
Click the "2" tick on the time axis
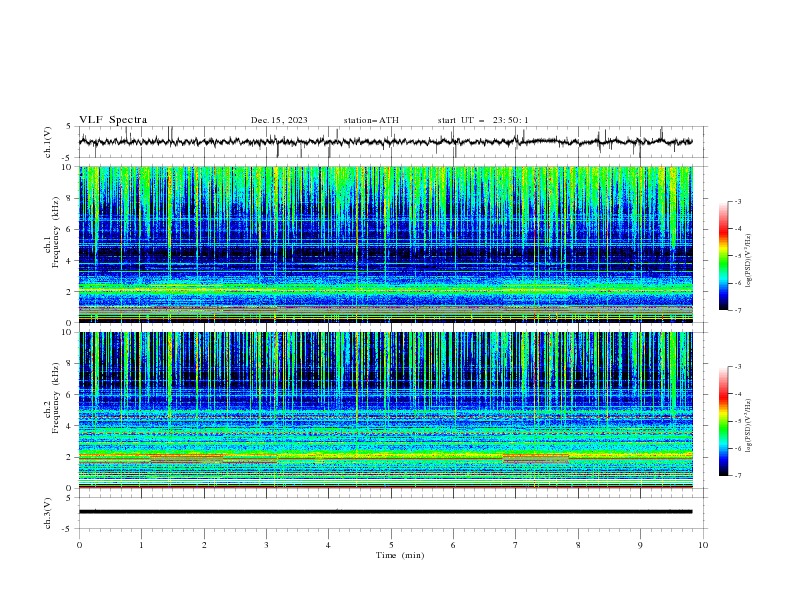[x=204, y=545]
